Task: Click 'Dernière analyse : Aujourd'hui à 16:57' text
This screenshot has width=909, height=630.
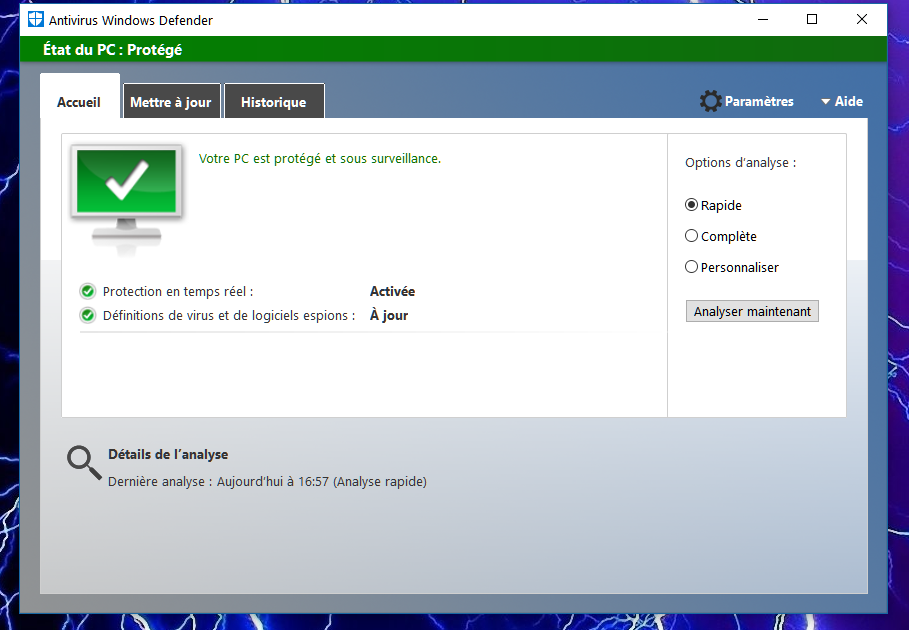Action: coord(219,482)
